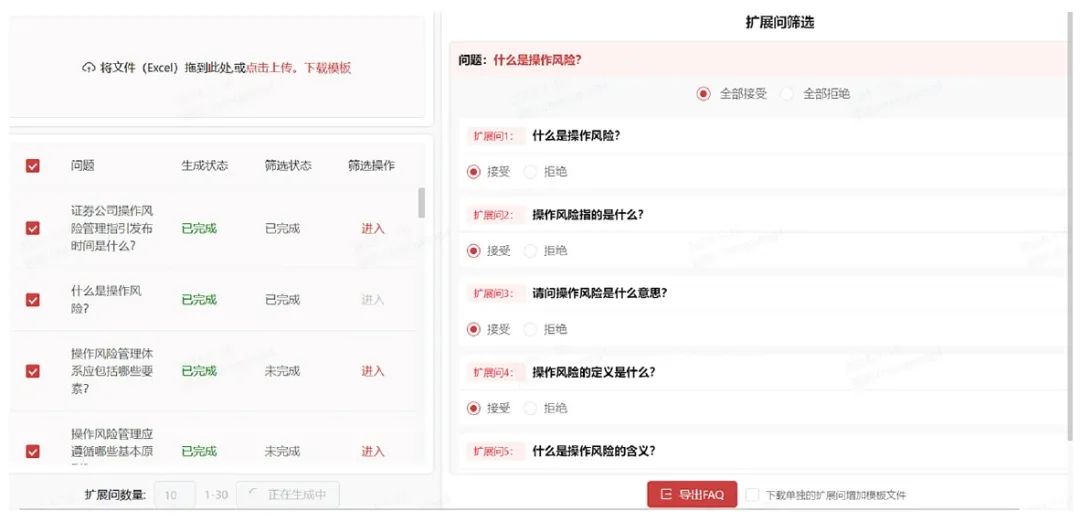Viewport: 1080px width, 522px height.
Task: Toggle the select-all checkbox in table header
Action: (x=32, y=166)
